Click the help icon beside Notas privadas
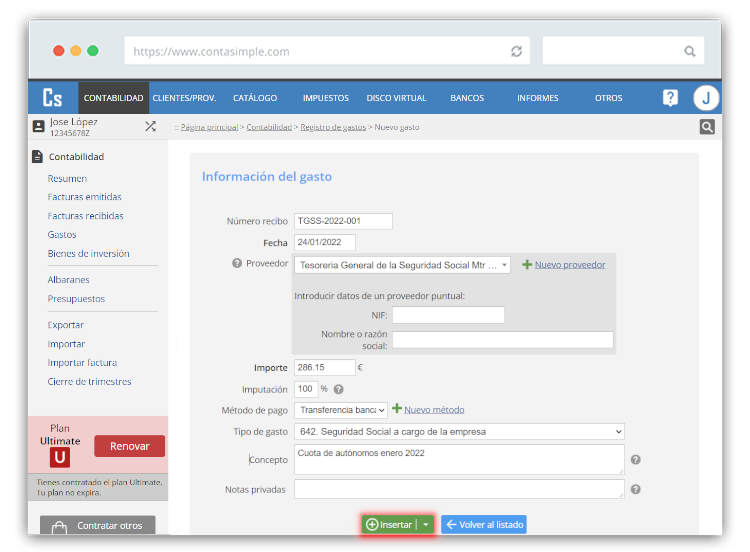This screenshot has width=750, height=552. point(635,489)
